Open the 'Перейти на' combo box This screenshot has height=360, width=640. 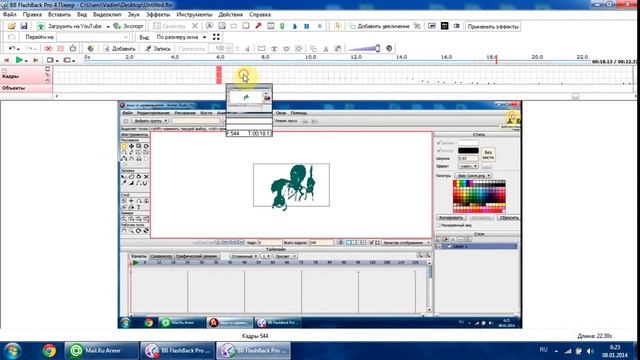coord(93,37)
